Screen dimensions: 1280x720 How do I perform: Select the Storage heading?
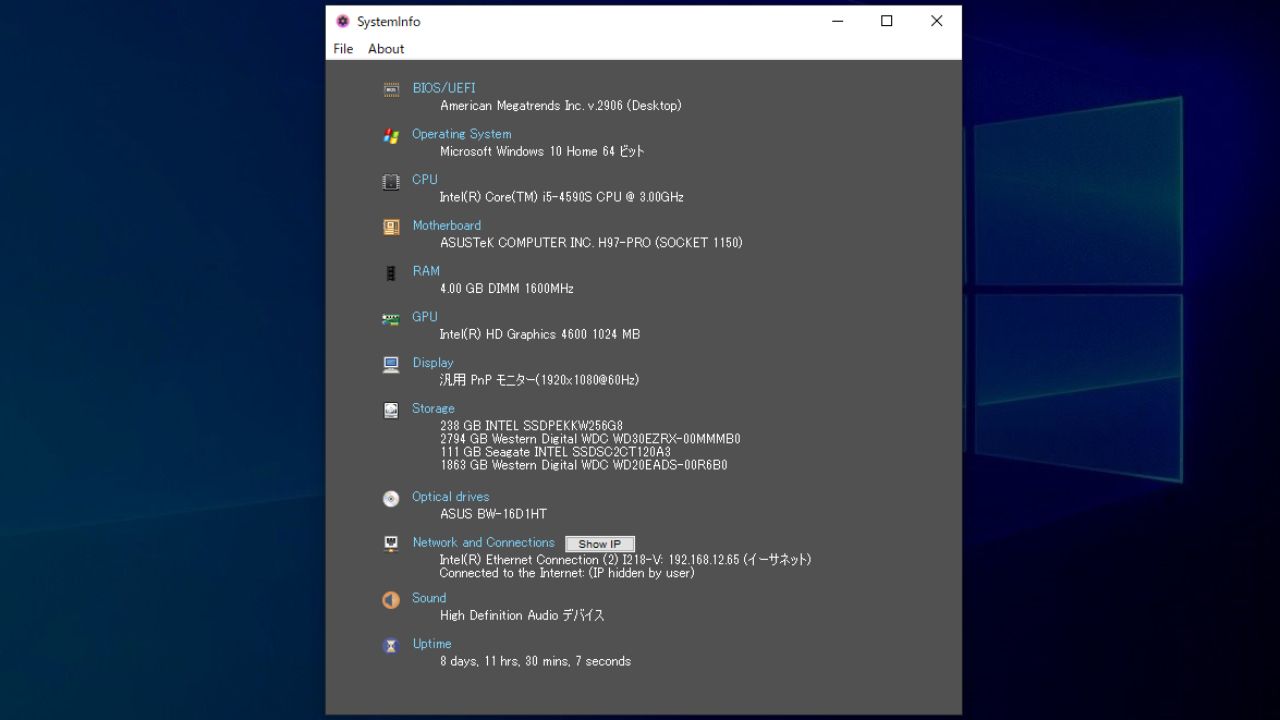tap(433, 409)
